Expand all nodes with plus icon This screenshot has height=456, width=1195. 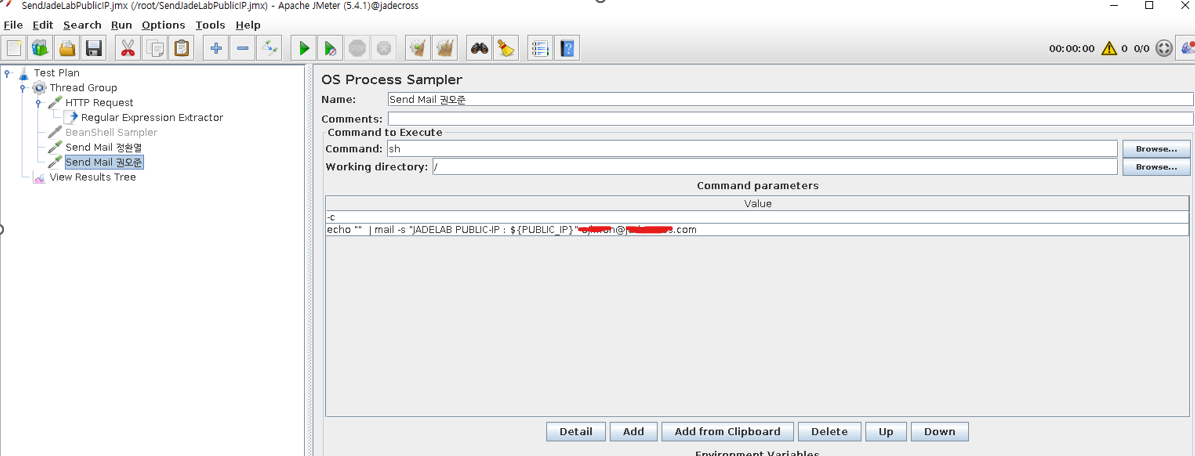click(216, 48)
